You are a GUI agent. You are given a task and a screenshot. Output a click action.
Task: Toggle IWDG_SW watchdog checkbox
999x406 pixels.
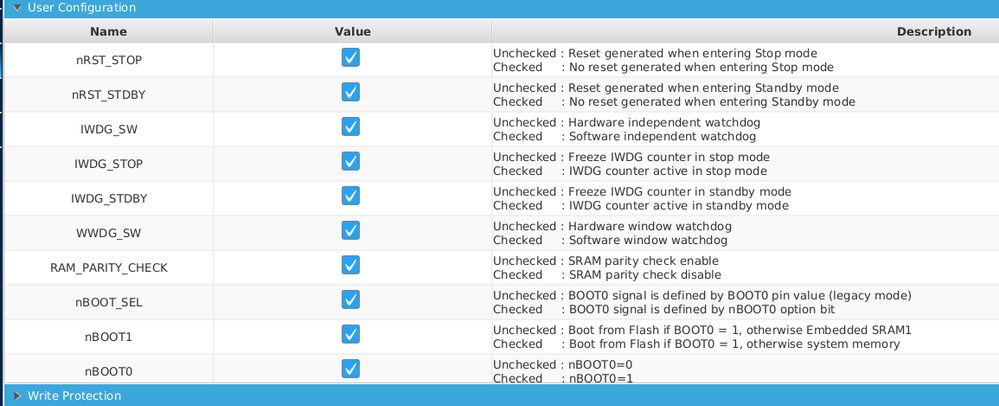(350, 127)
